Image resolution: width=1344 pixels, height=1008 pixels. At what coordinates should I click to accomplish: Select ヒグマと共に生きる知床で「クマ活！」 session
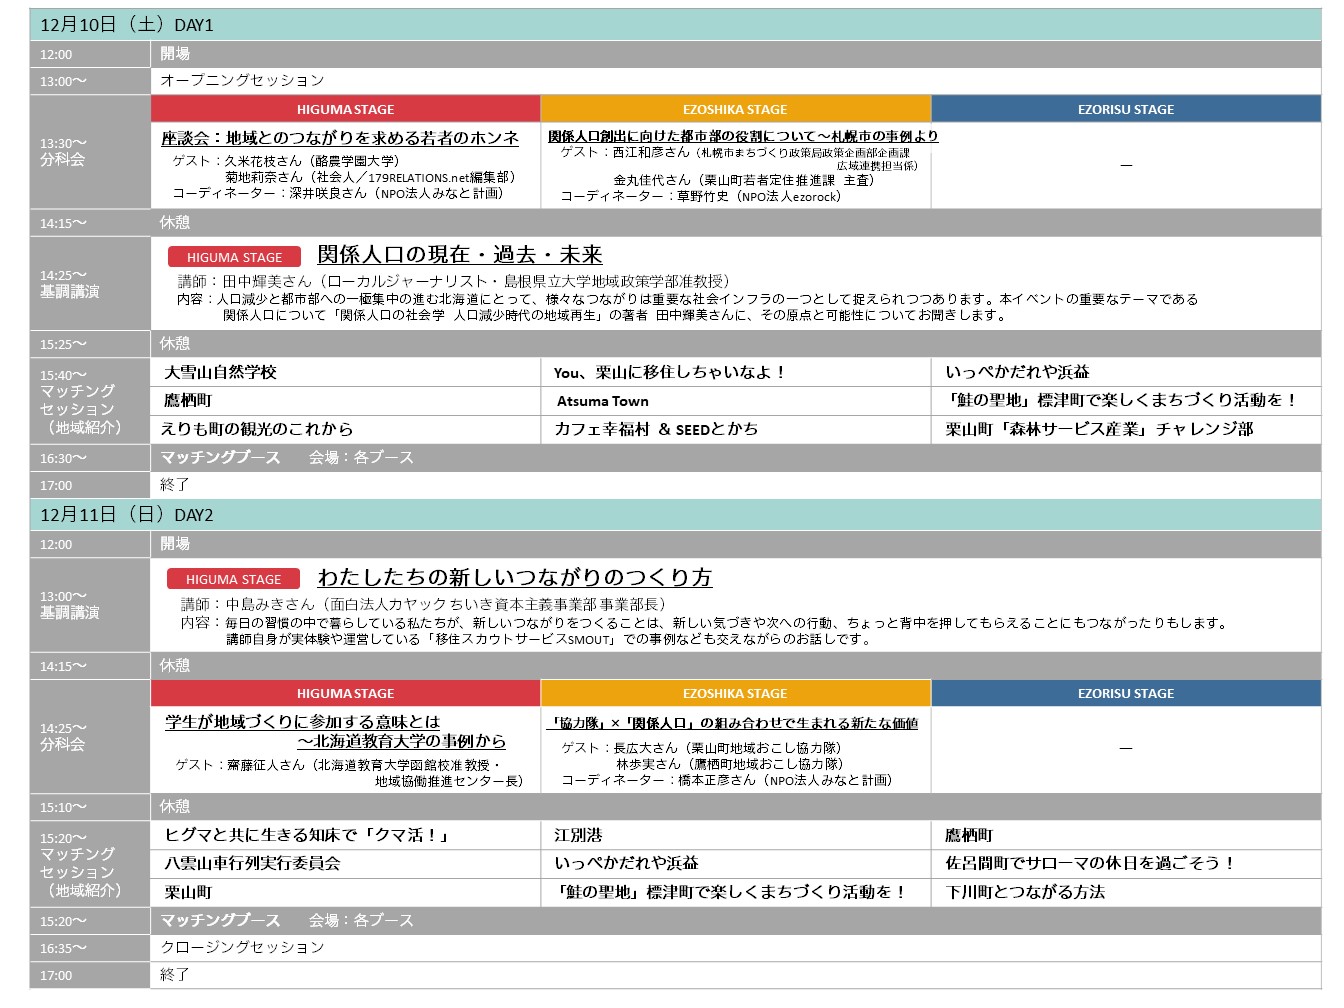coord(307,835)
